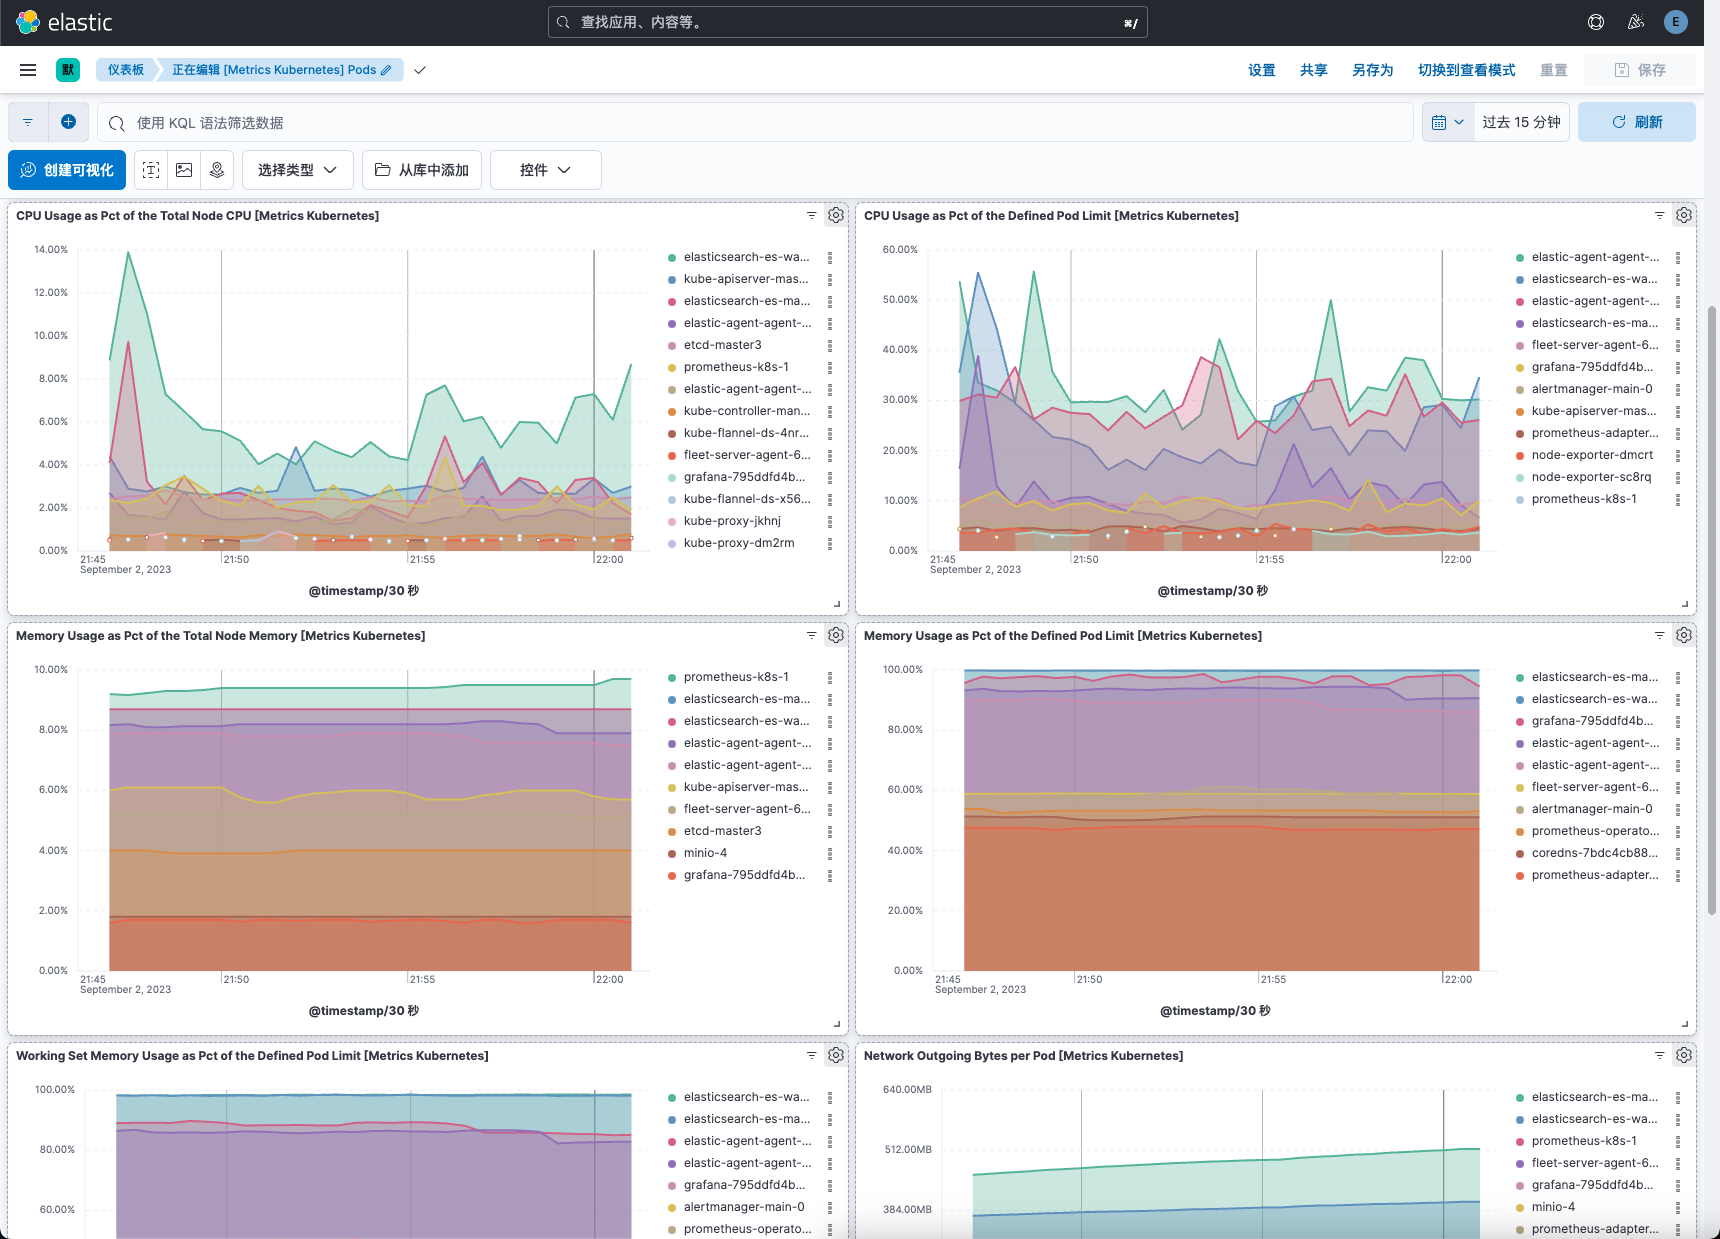Click the 重置 menu item
Image resolution: width=1720 pixels, height=1239 pixels.
(1554, 70)
